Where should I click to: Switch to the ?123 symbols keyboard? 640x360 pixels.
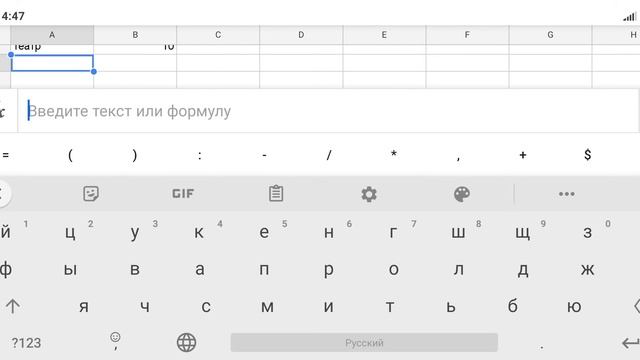pos(26,343)
